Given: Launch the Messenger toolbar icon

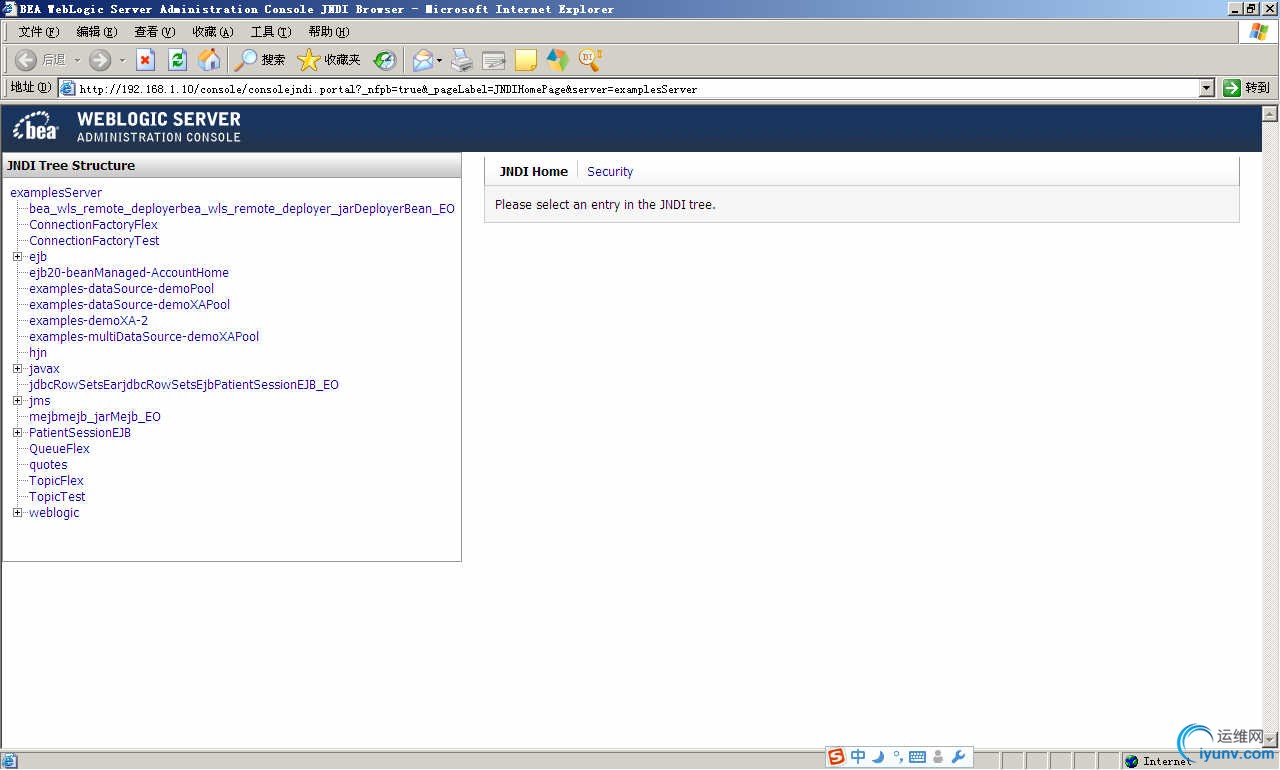Looking at the screenshot, I should tap(558, 60).
